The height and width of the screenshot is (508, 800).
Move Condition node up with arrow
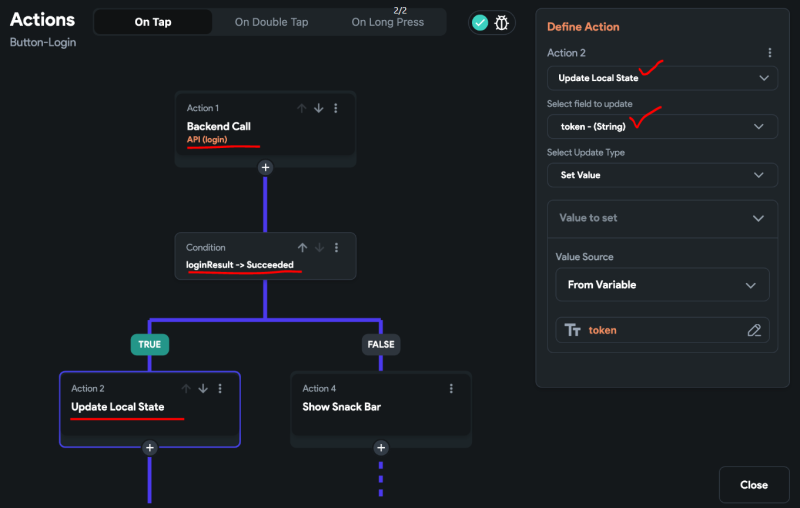(303, 247)
